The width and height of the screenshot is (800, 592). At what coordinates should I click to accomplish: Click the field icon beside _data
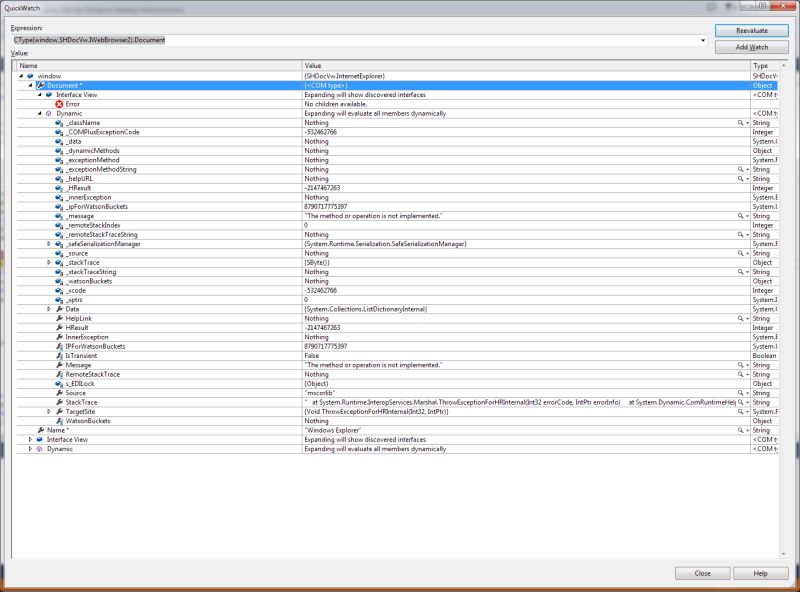(x=59, y=141)
